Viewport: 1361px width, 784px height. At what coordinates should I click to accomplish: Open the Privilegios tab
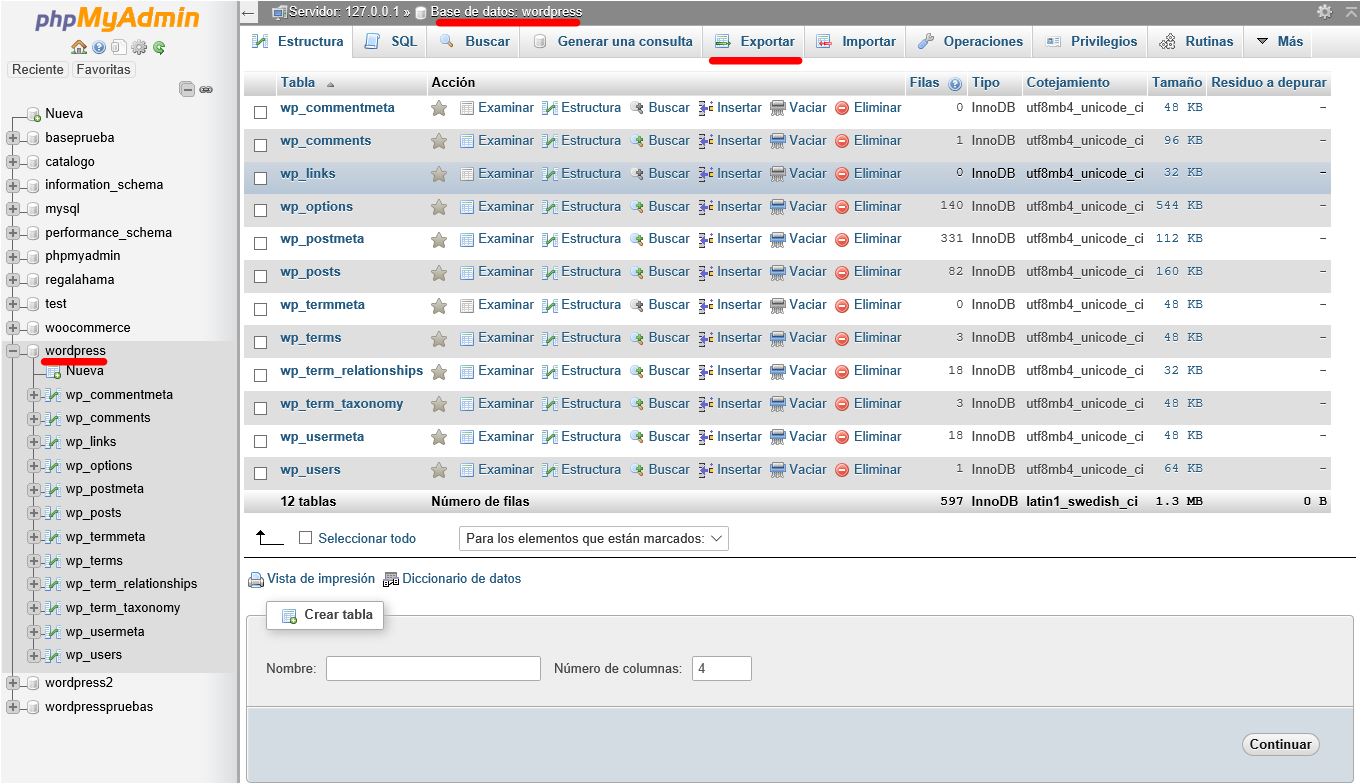pyautogui.click(x=1092, y=42)
